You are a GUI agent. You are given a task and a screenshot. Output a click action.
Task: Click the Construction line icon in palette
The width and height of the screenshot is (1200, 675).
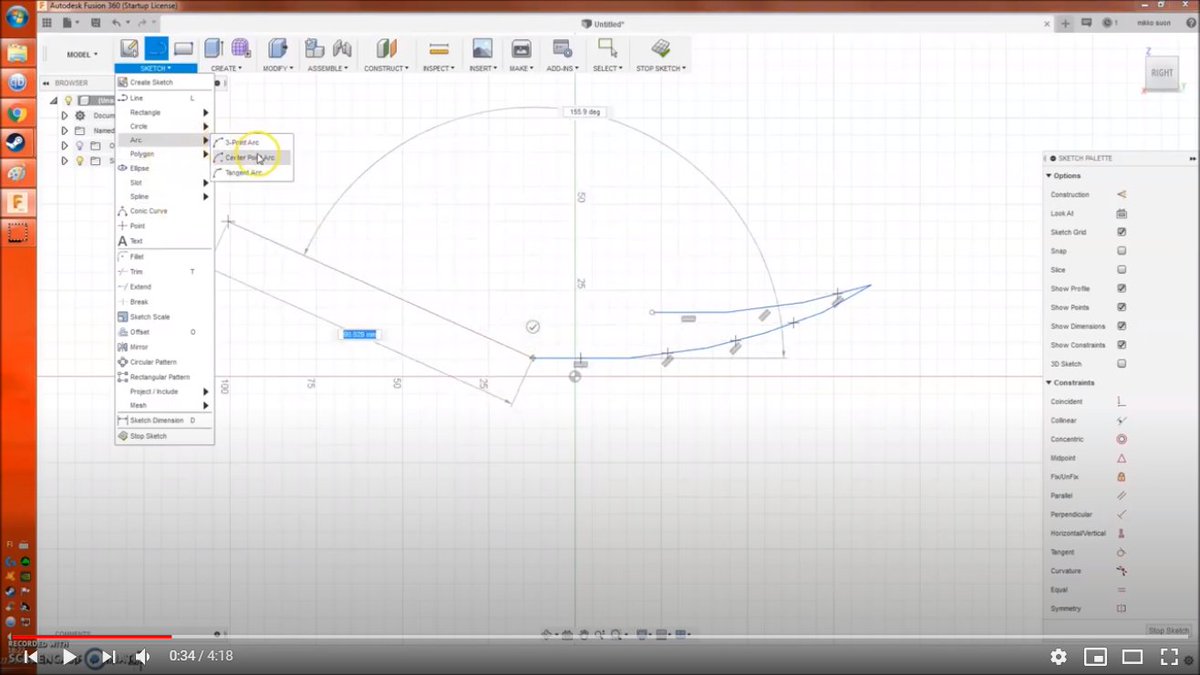pos(1121,194)
